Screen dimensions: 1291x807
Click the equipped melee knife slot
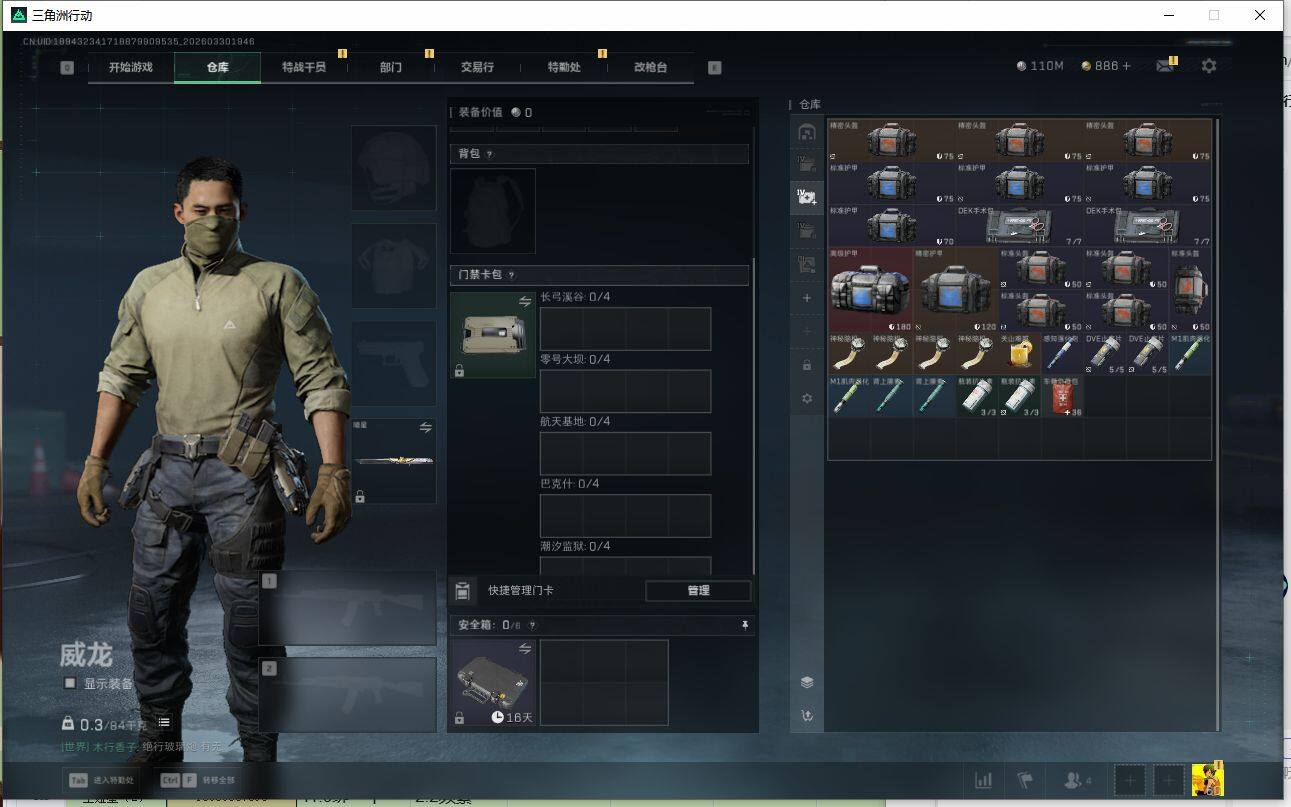[x=393, y=461]
